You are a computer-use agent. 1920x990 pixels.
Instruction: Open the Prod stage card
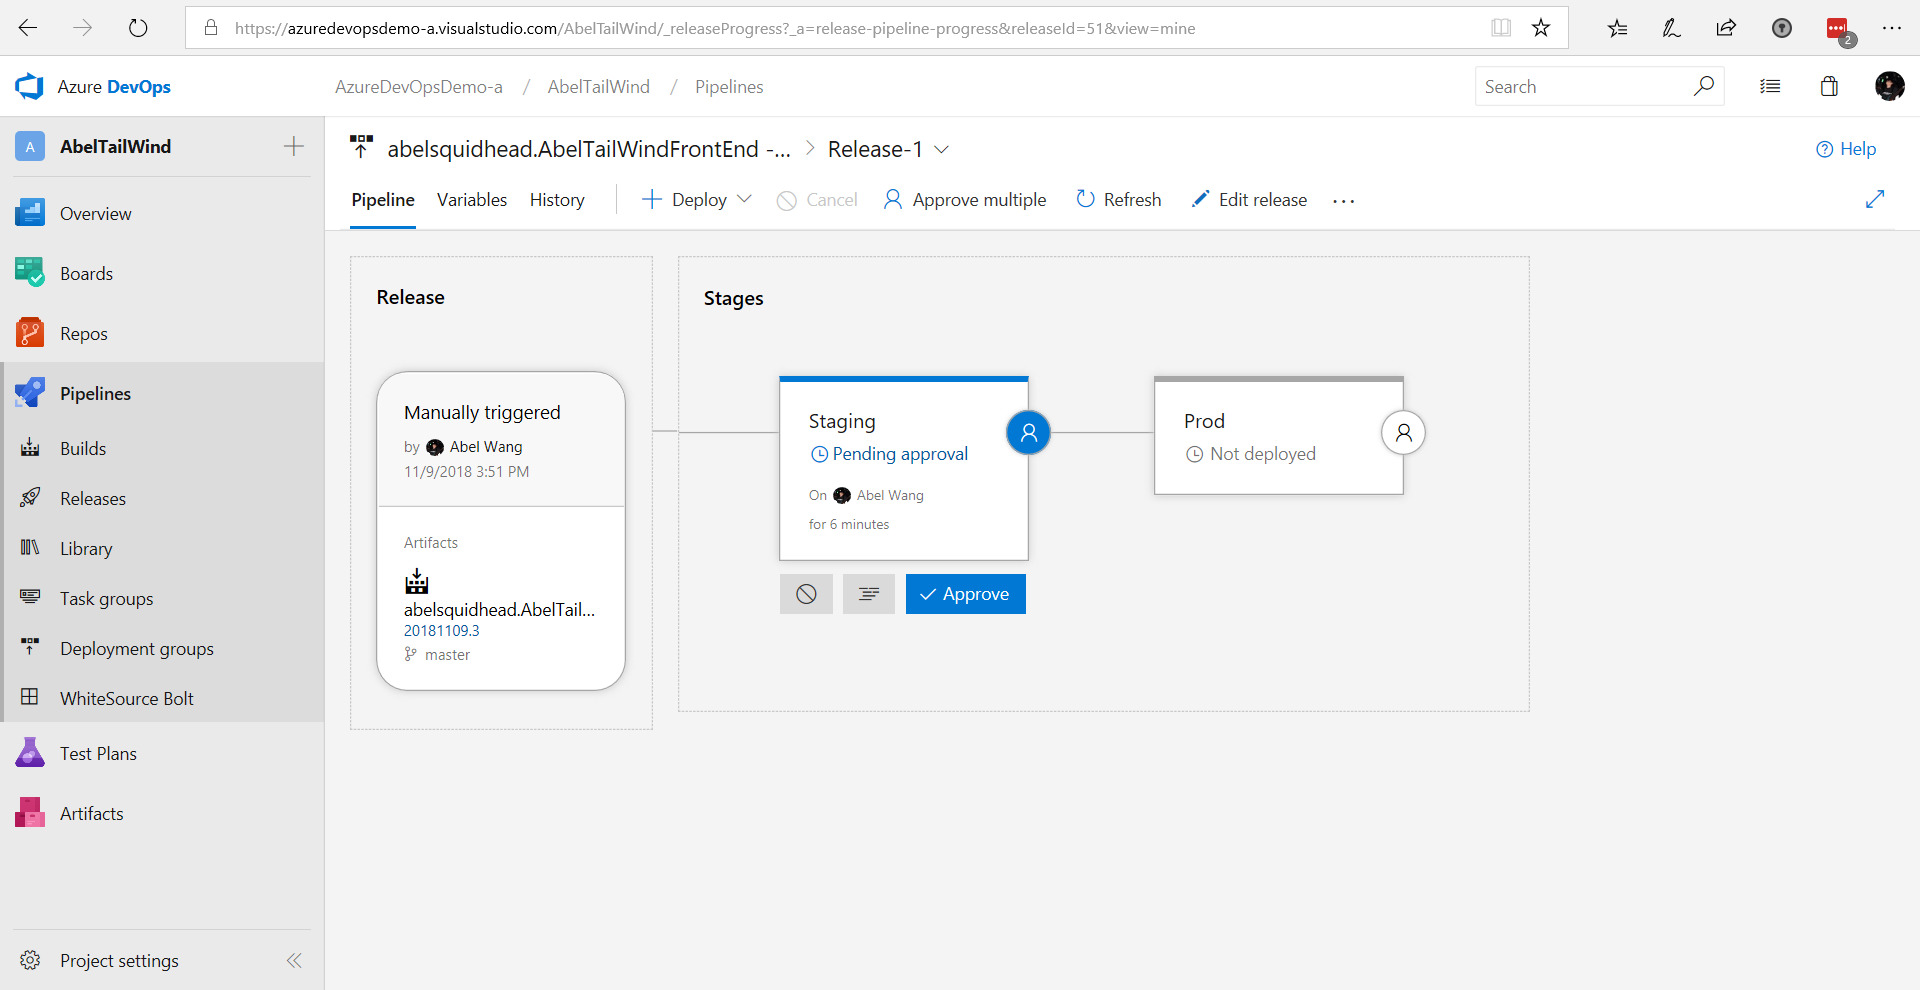1278,436
